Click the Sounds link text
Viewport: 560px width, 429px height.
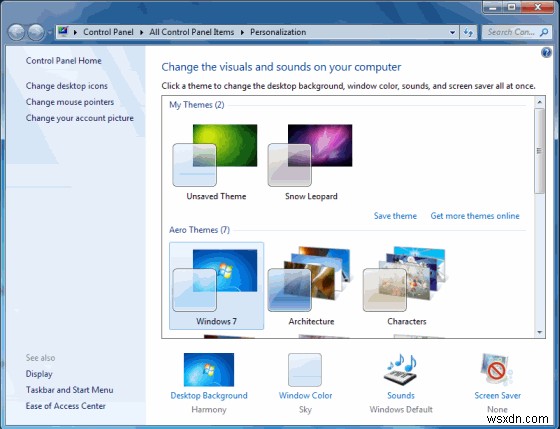coord(401,395)
